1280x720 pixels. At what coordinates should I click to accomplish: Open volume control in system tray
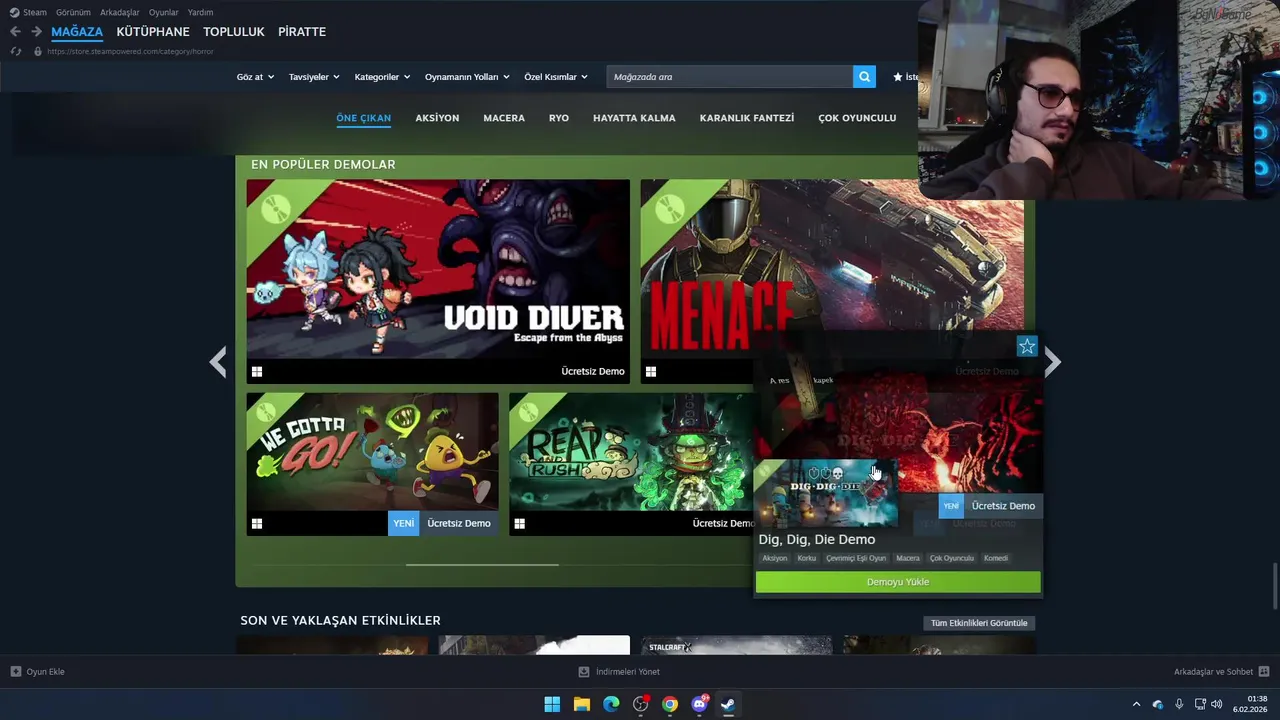tap(1217, 705)
